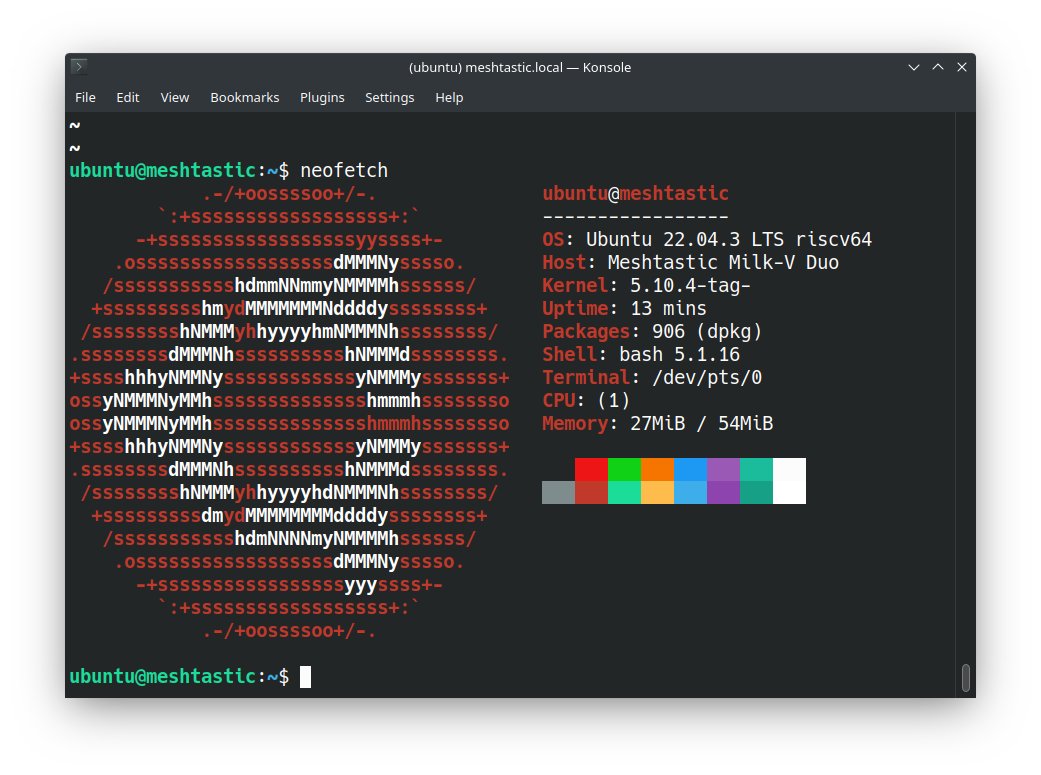
Task: Click the Konsole terminal icon in title bar
Action: pos(79,66)
